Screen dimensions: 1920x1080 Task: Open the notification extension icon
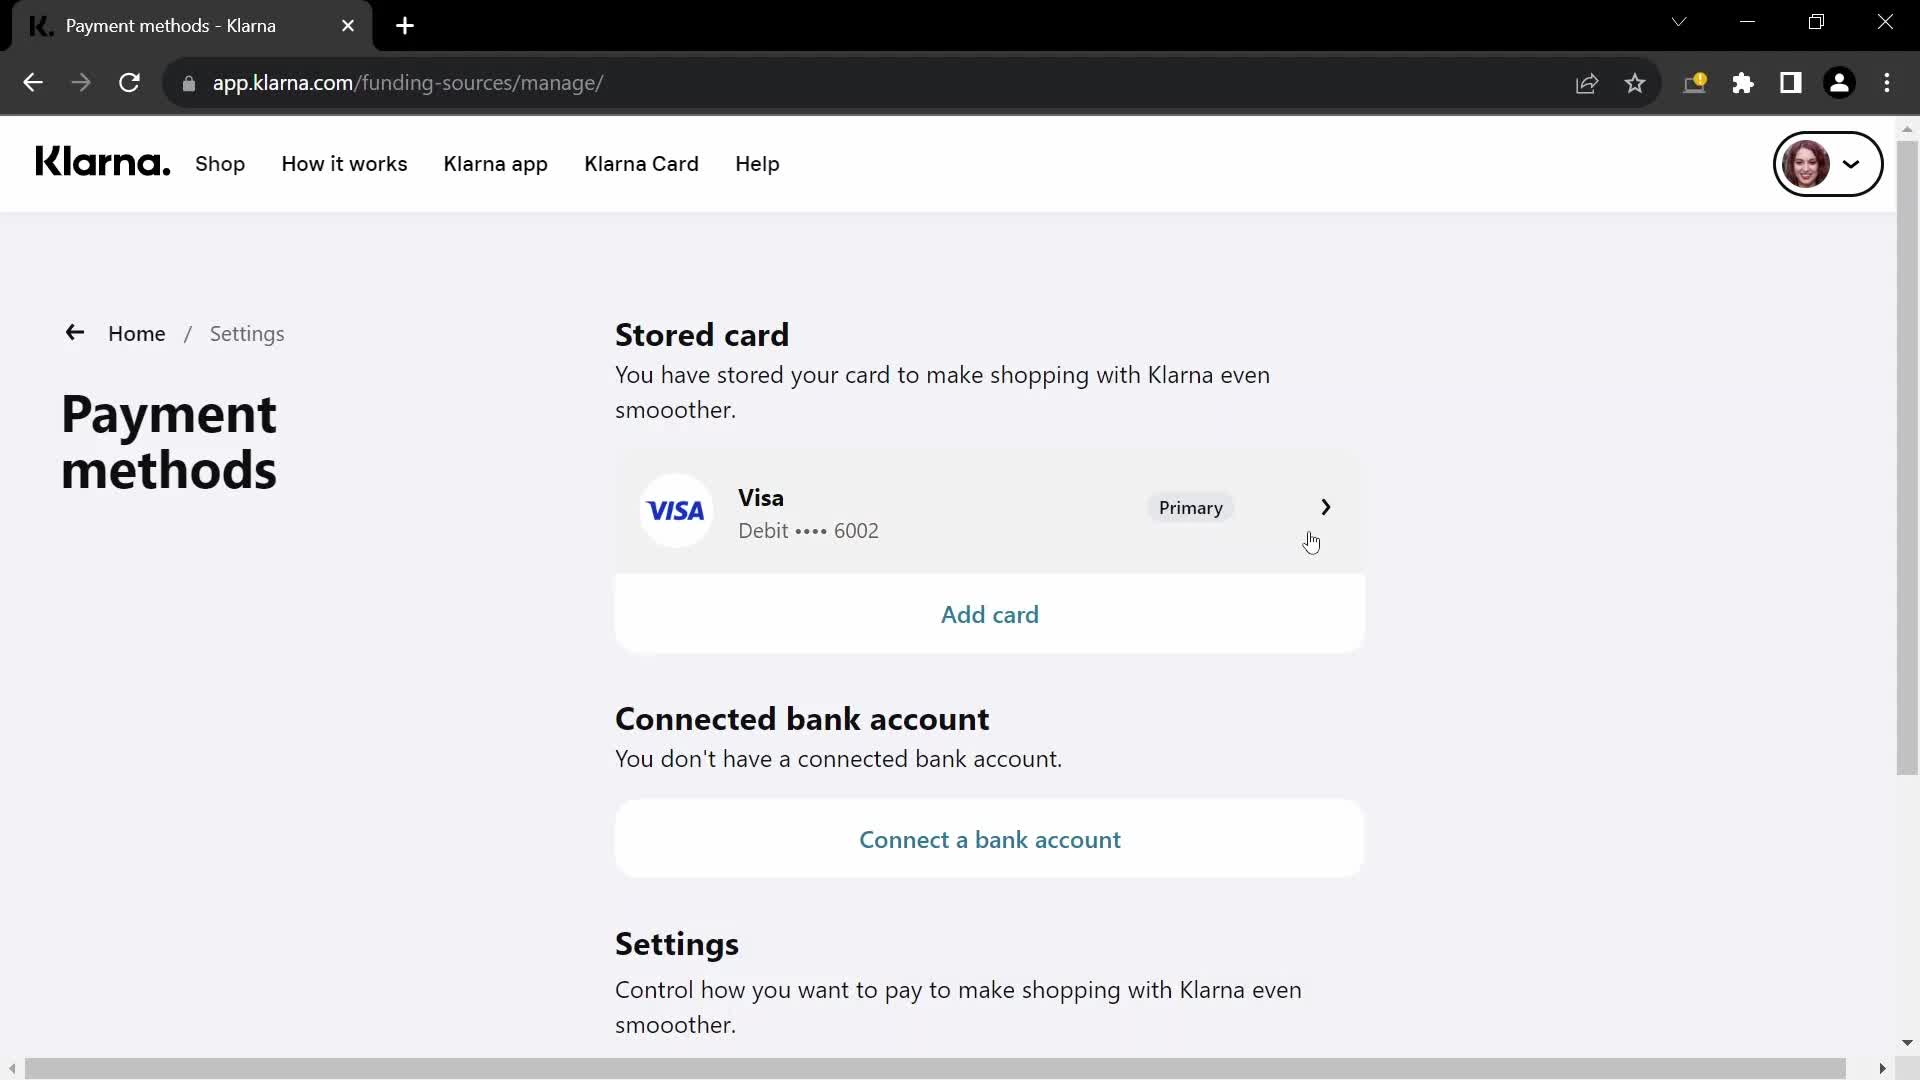click(x=1695, y=83)
